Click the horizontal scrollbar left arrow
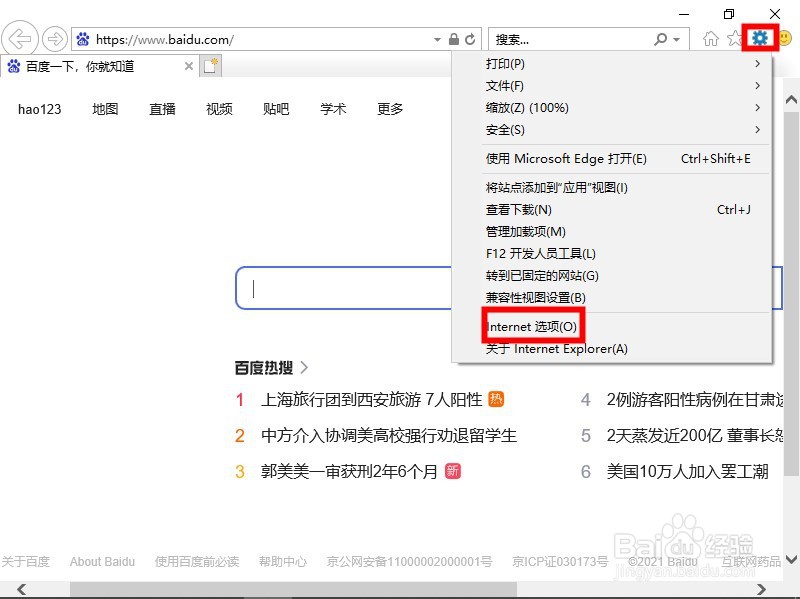The image size is (800, 599). [21, 589]
